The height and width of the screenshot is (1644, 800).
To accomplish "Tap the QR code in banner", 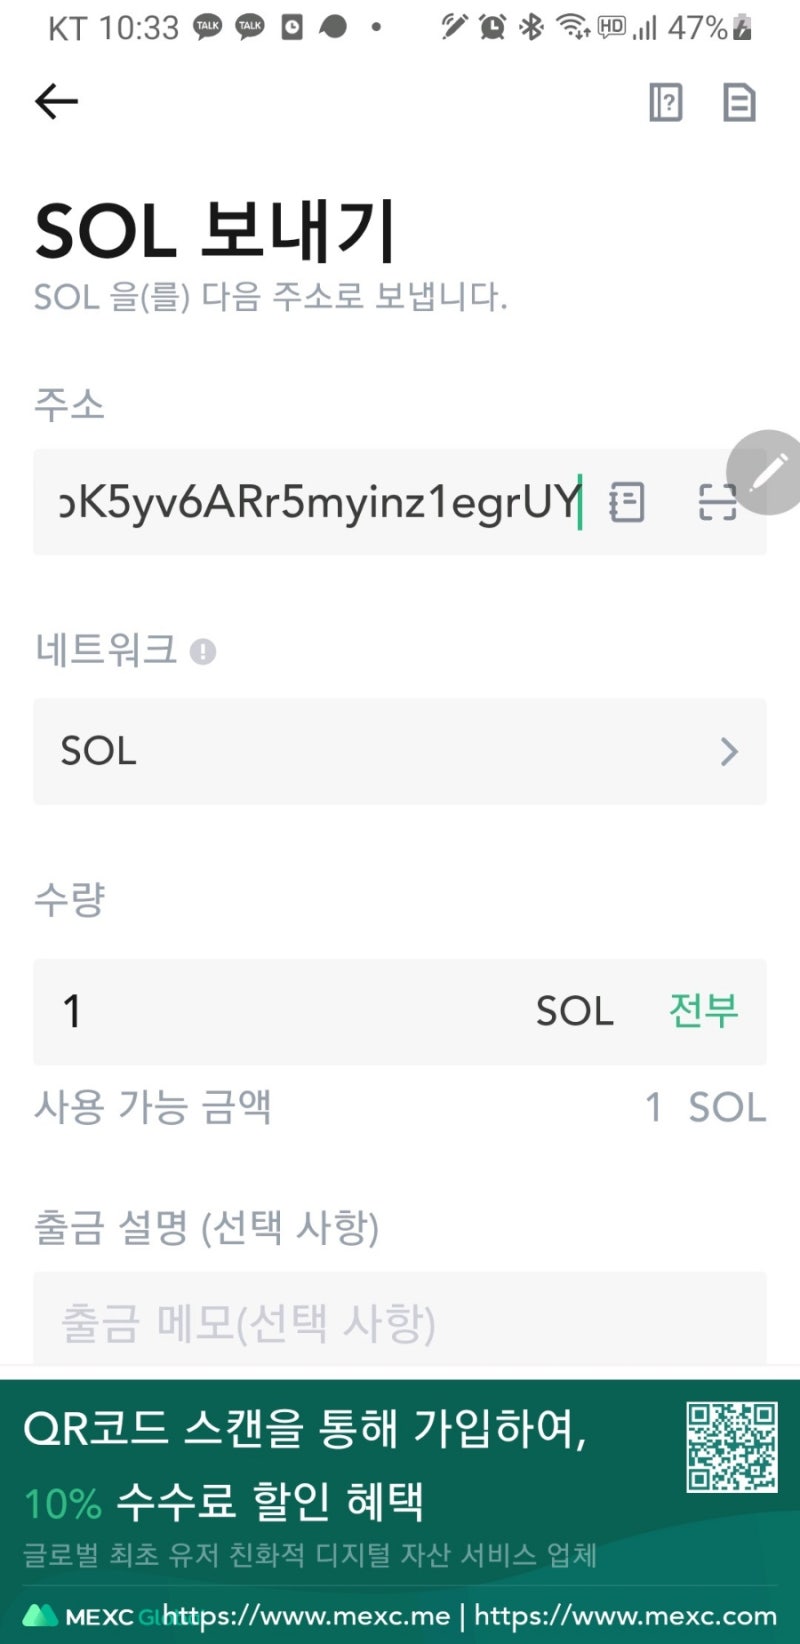I will tap(732, 1446).
